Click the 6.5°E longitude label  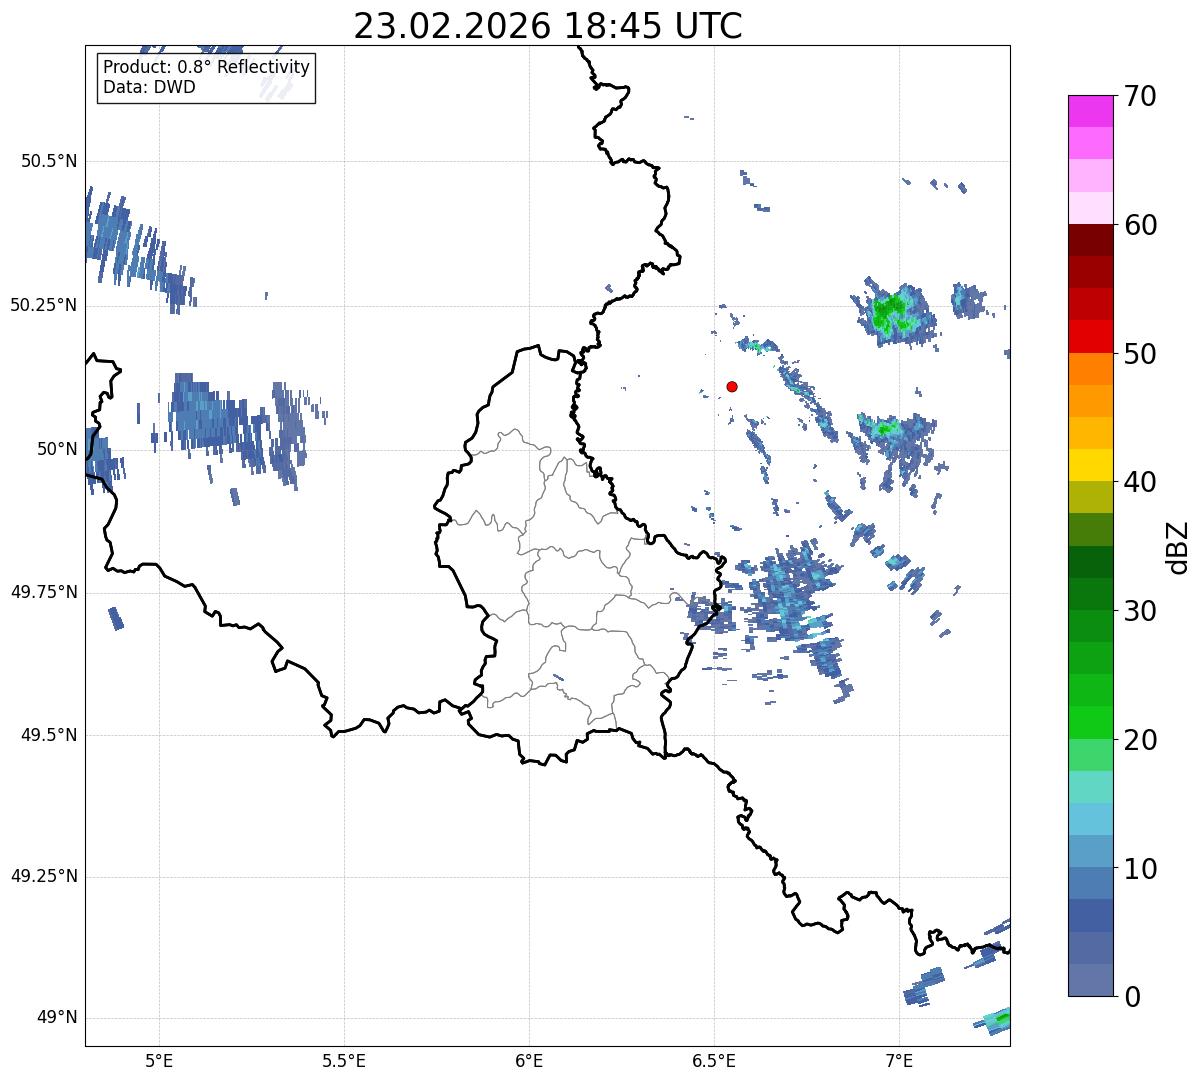(714, 1060)
